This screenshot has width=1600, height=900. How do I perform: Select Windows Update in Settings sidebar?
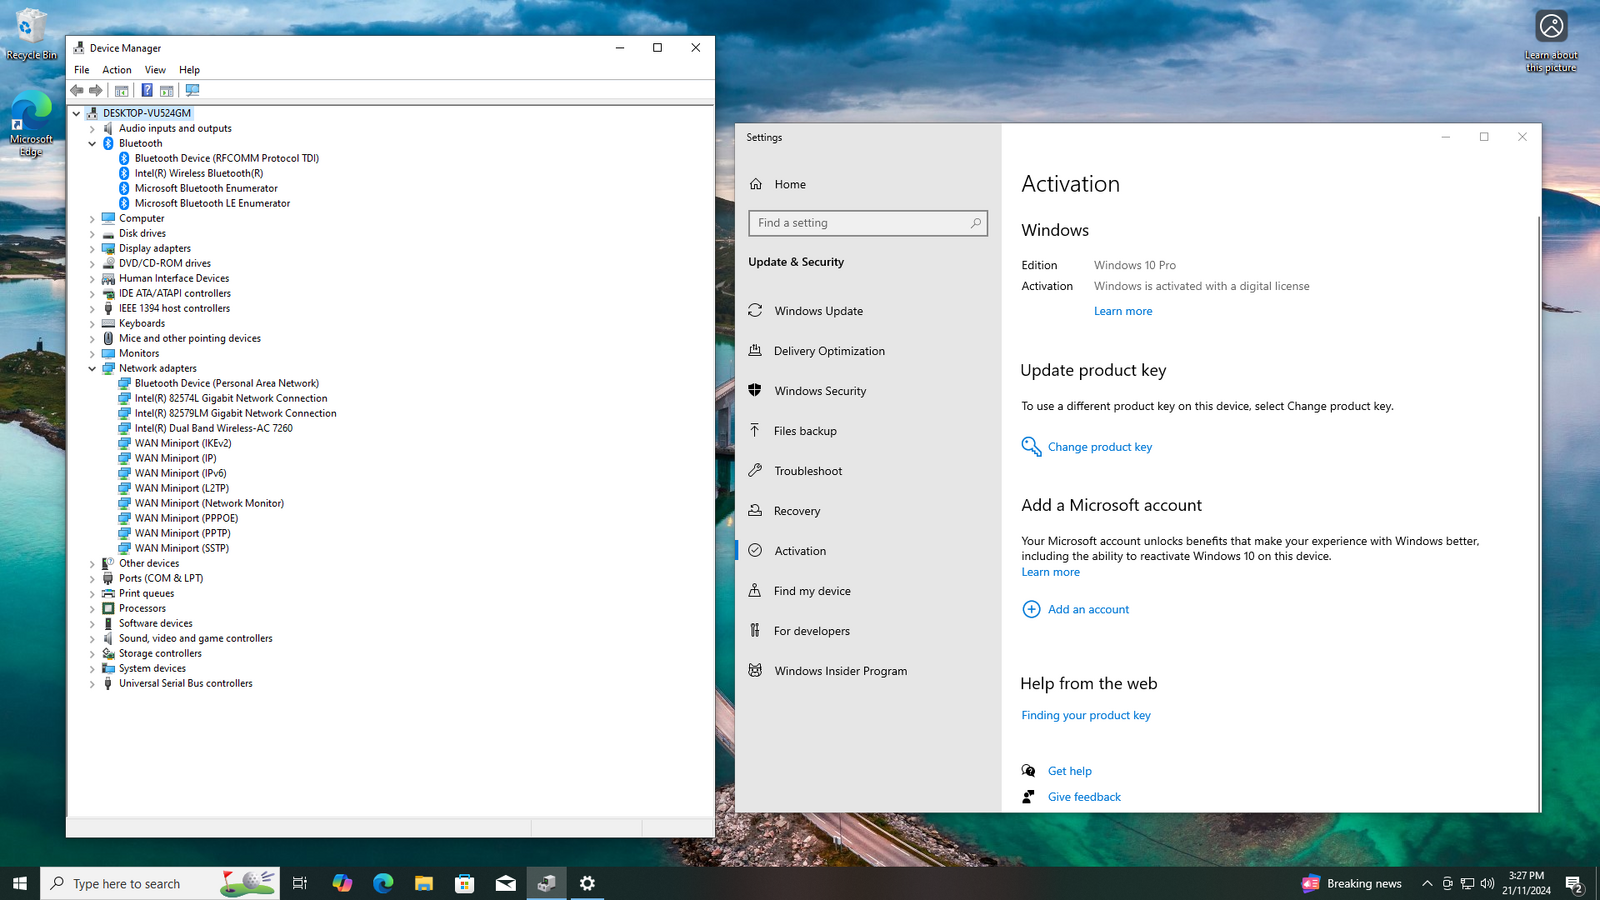(868, 311)
